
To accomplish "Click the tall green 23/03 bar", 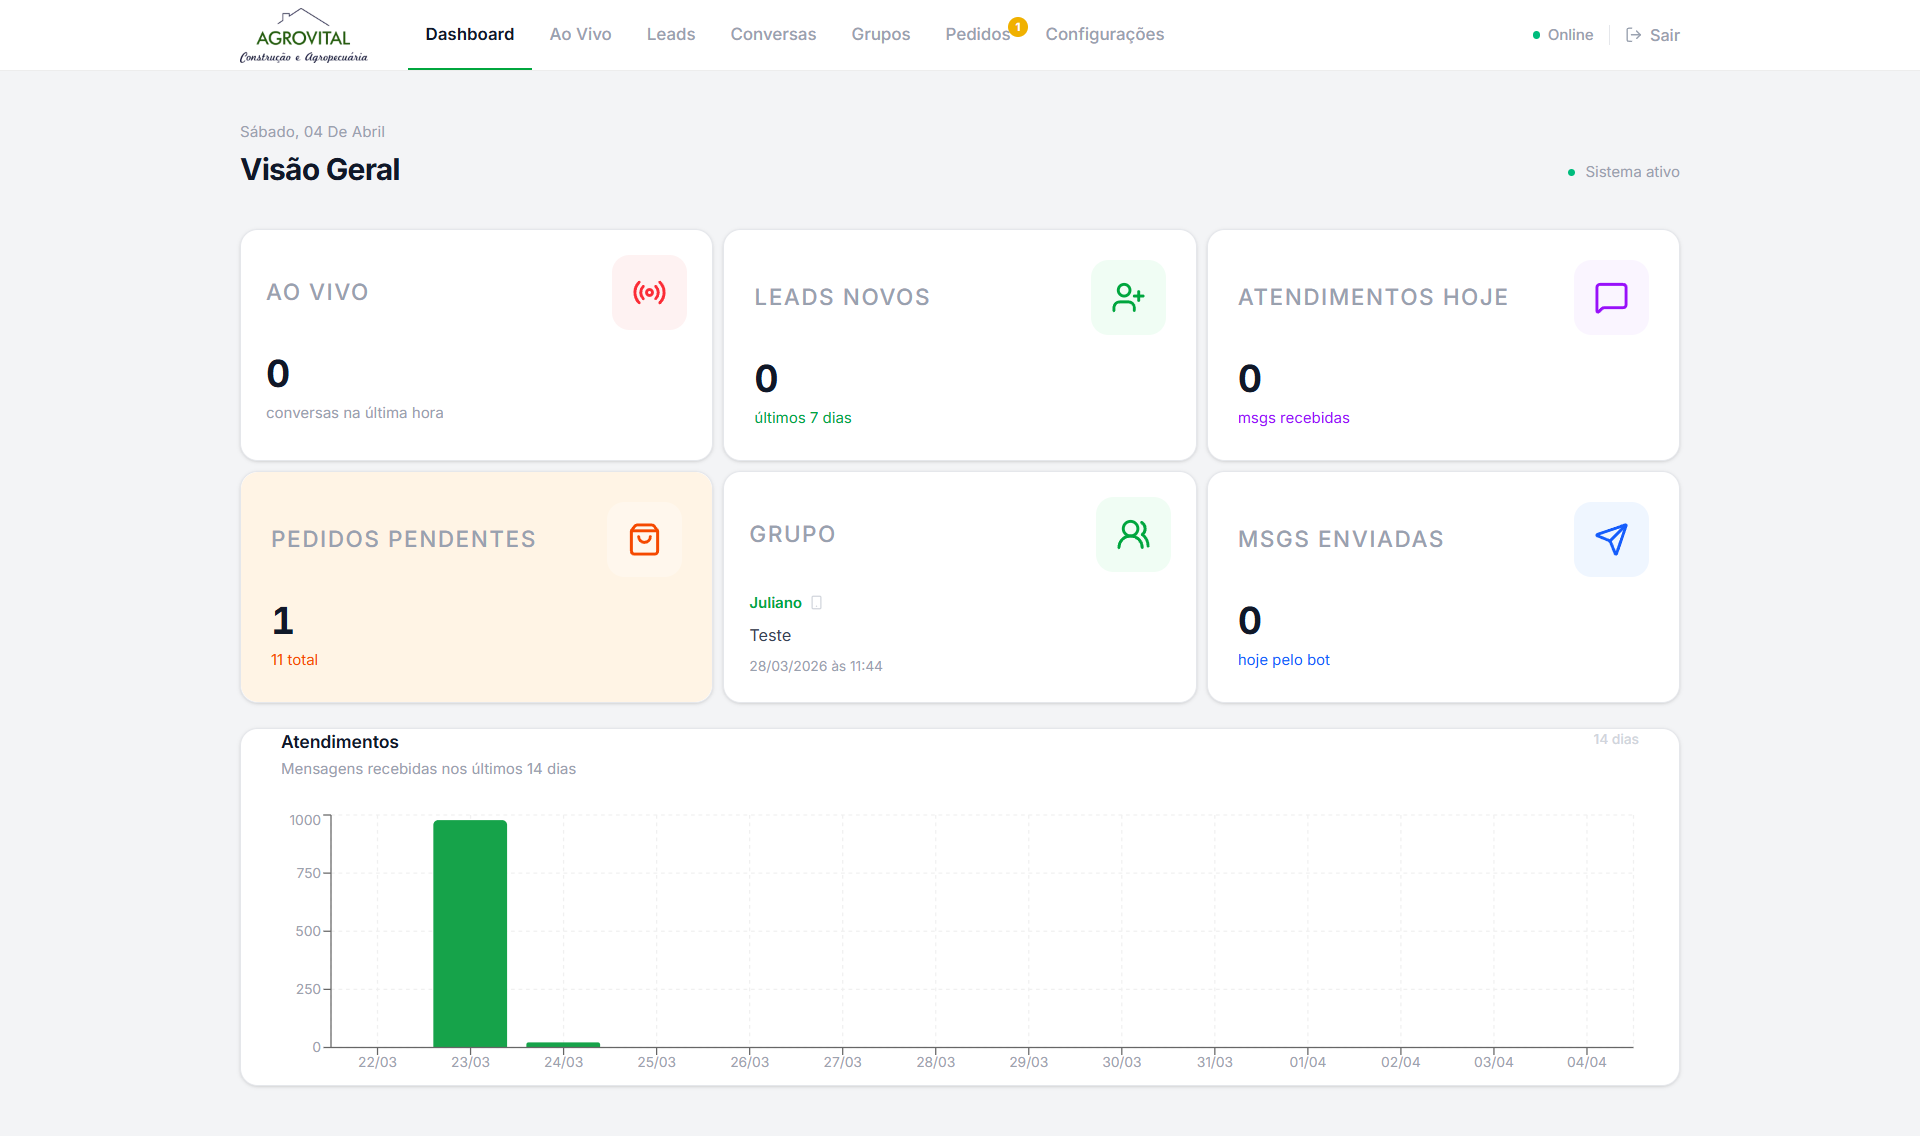I will (x=470, y=932).
